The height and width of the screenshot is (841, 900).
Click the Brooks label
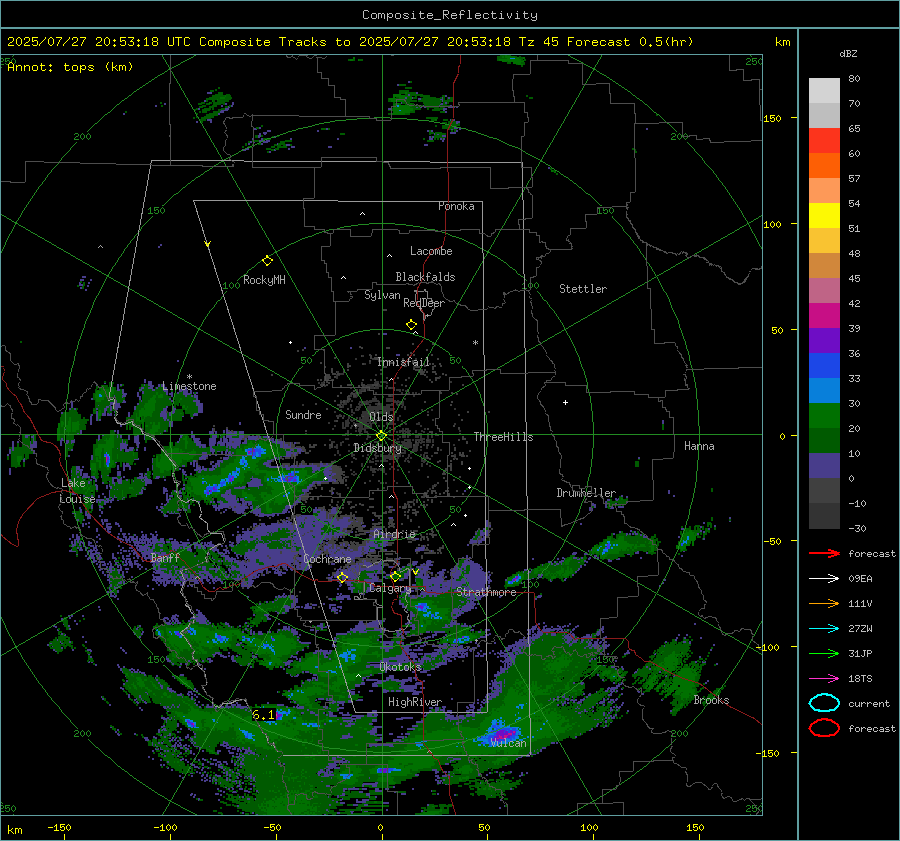click(711, 700)
